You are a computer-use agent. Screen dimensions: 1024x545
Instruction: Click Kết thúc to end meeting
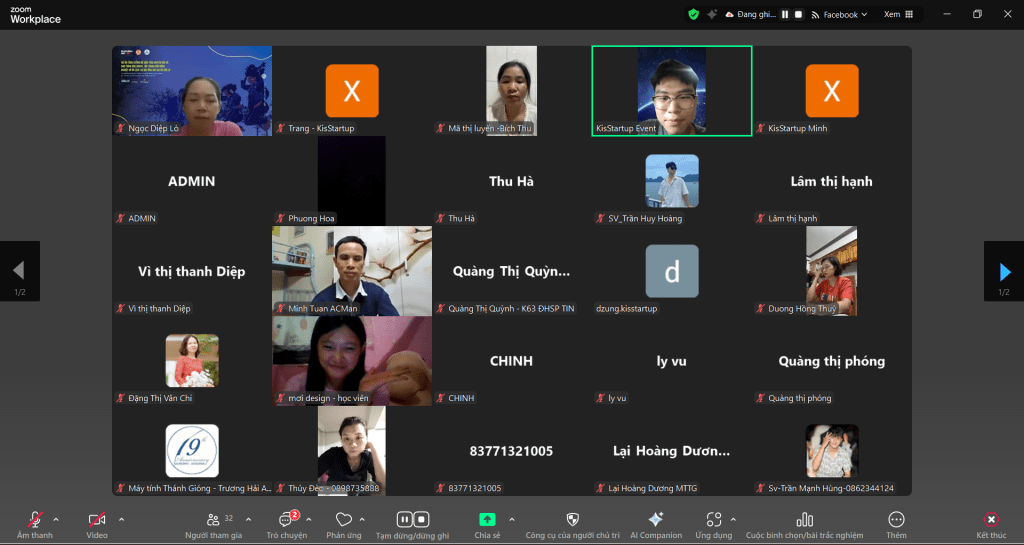(x=990, y=520)
